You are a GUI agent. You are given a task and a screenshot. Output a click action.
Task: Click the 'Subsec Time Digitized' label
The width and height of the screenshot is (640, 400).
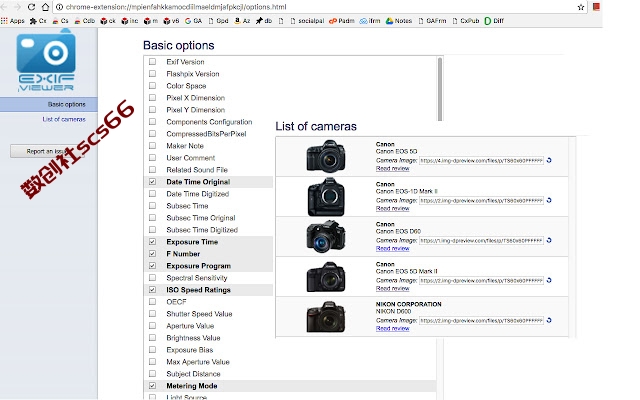tap(202, 230)
